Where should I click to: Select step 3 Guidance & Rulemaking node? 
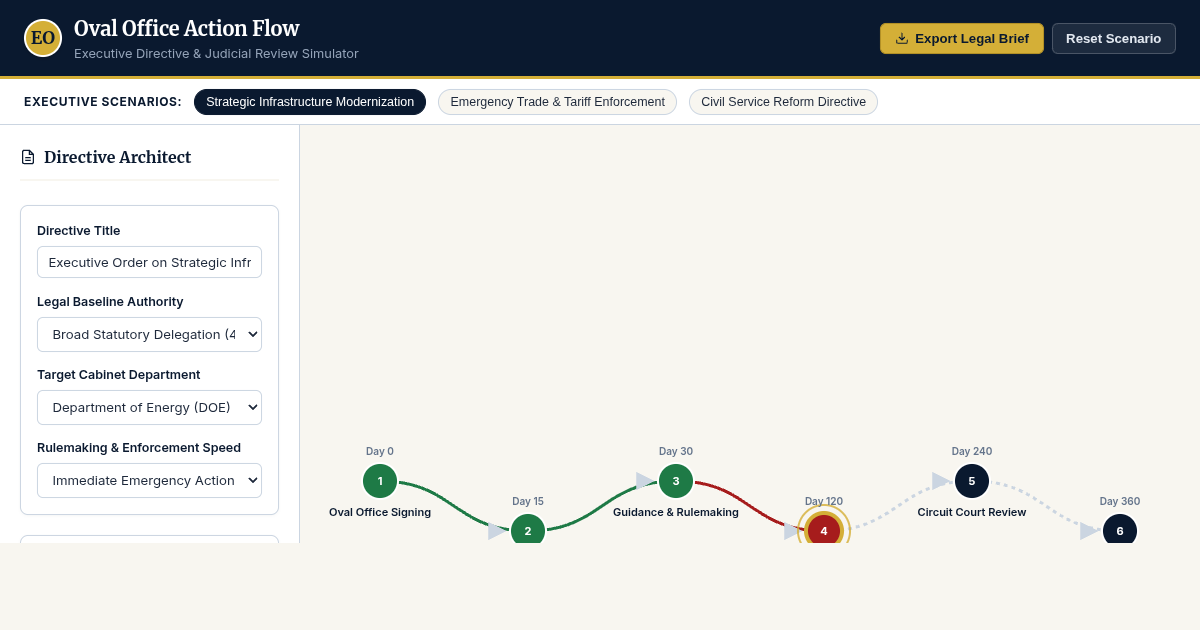[676, 481]
